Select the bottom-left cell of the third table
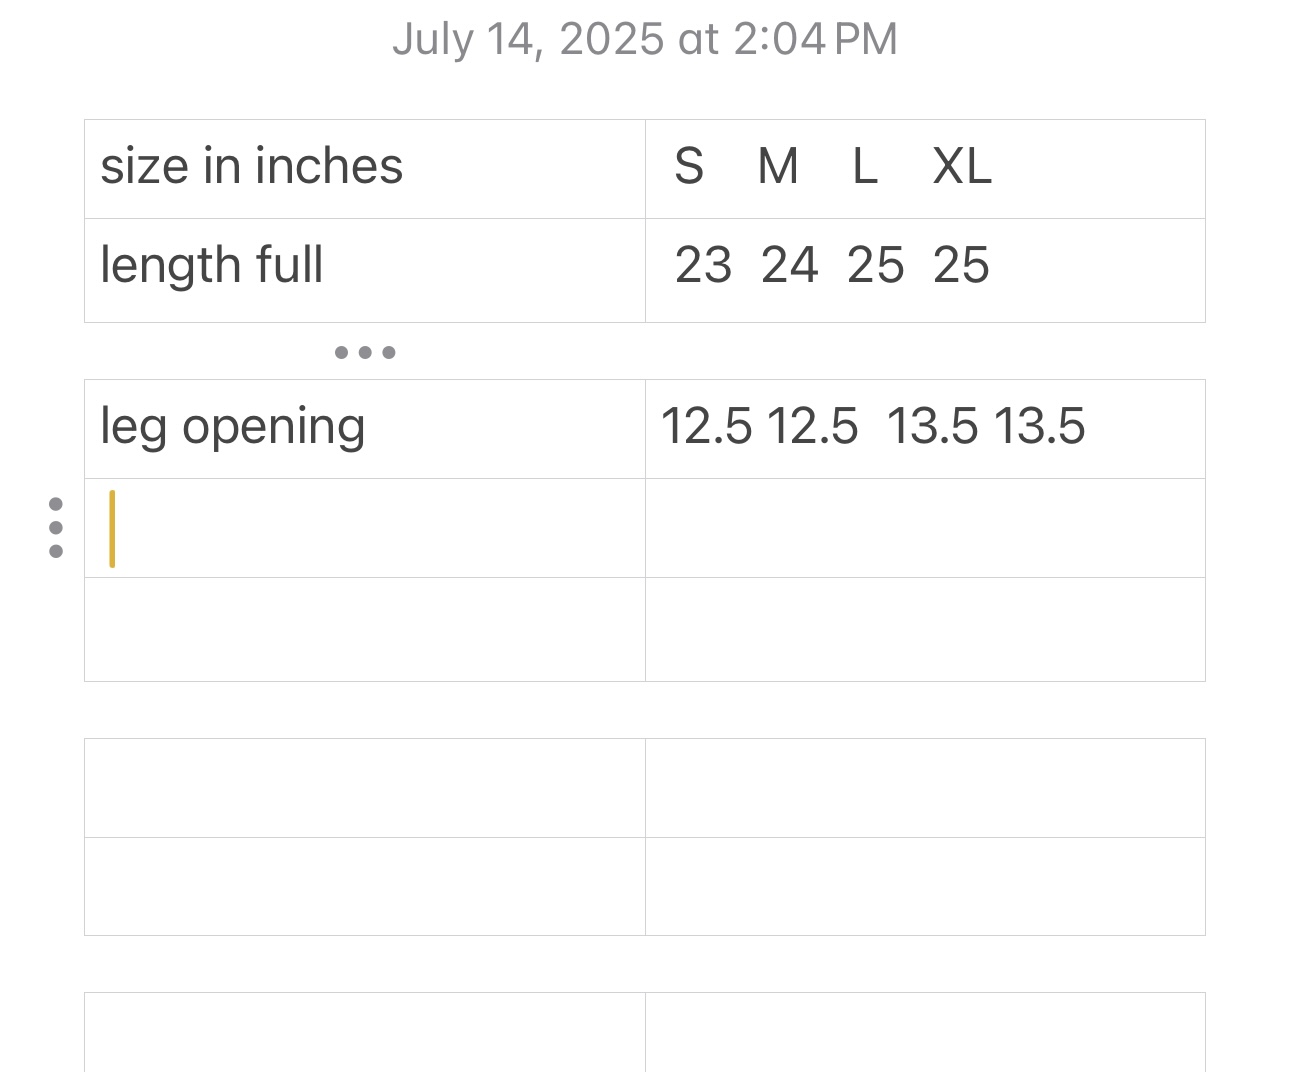1290x1072 pixels. (364, 886)
